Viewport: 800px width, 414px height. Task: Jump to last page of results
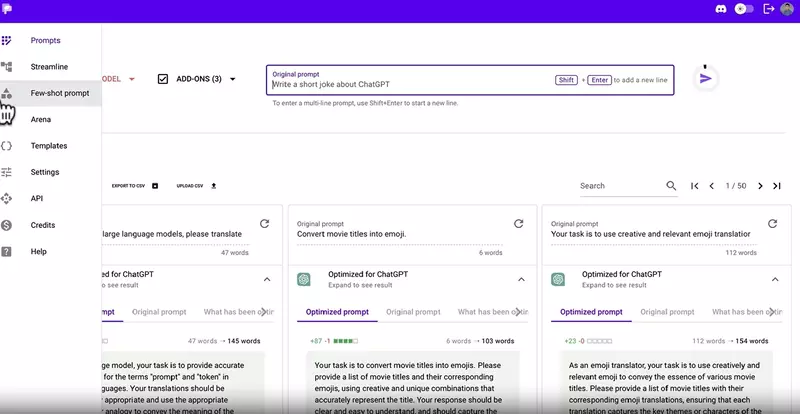(x=777, y=186)
